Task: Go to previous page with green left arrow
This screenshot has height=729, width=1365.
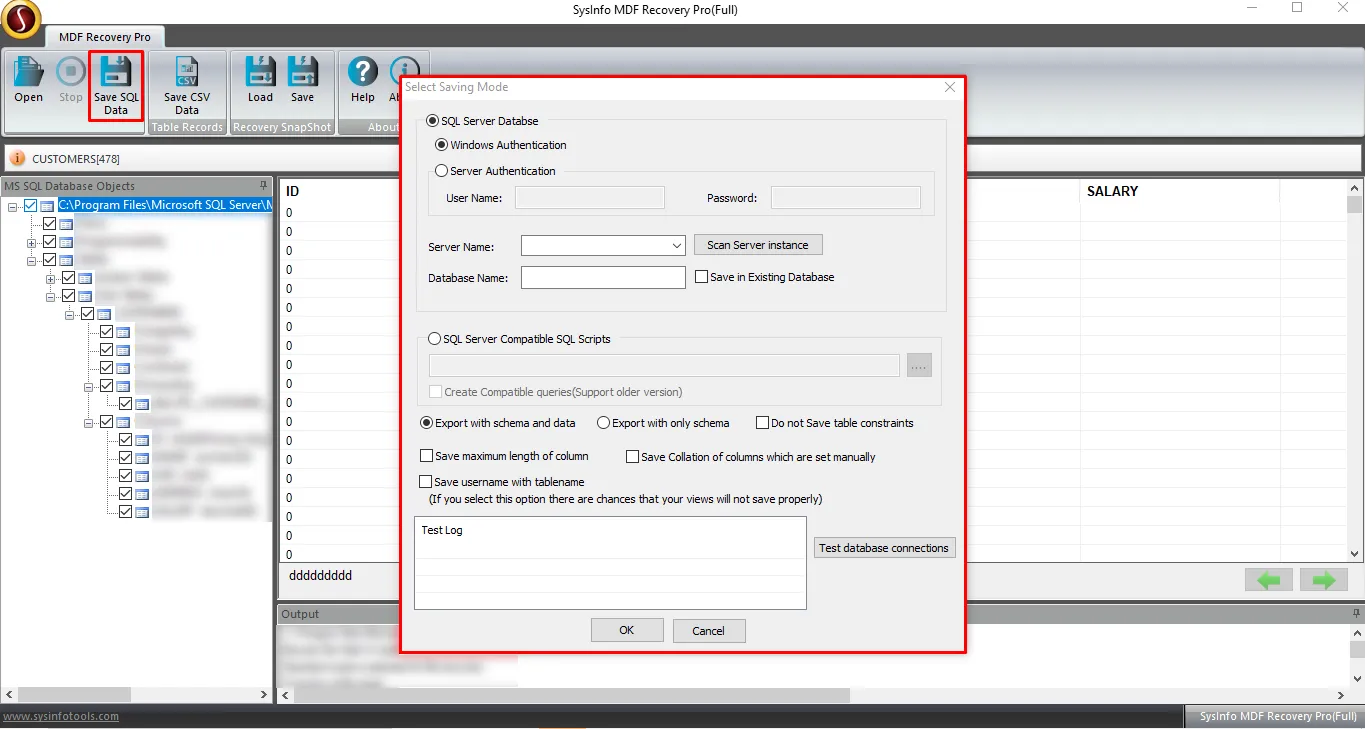Action: coord(1269,579)
